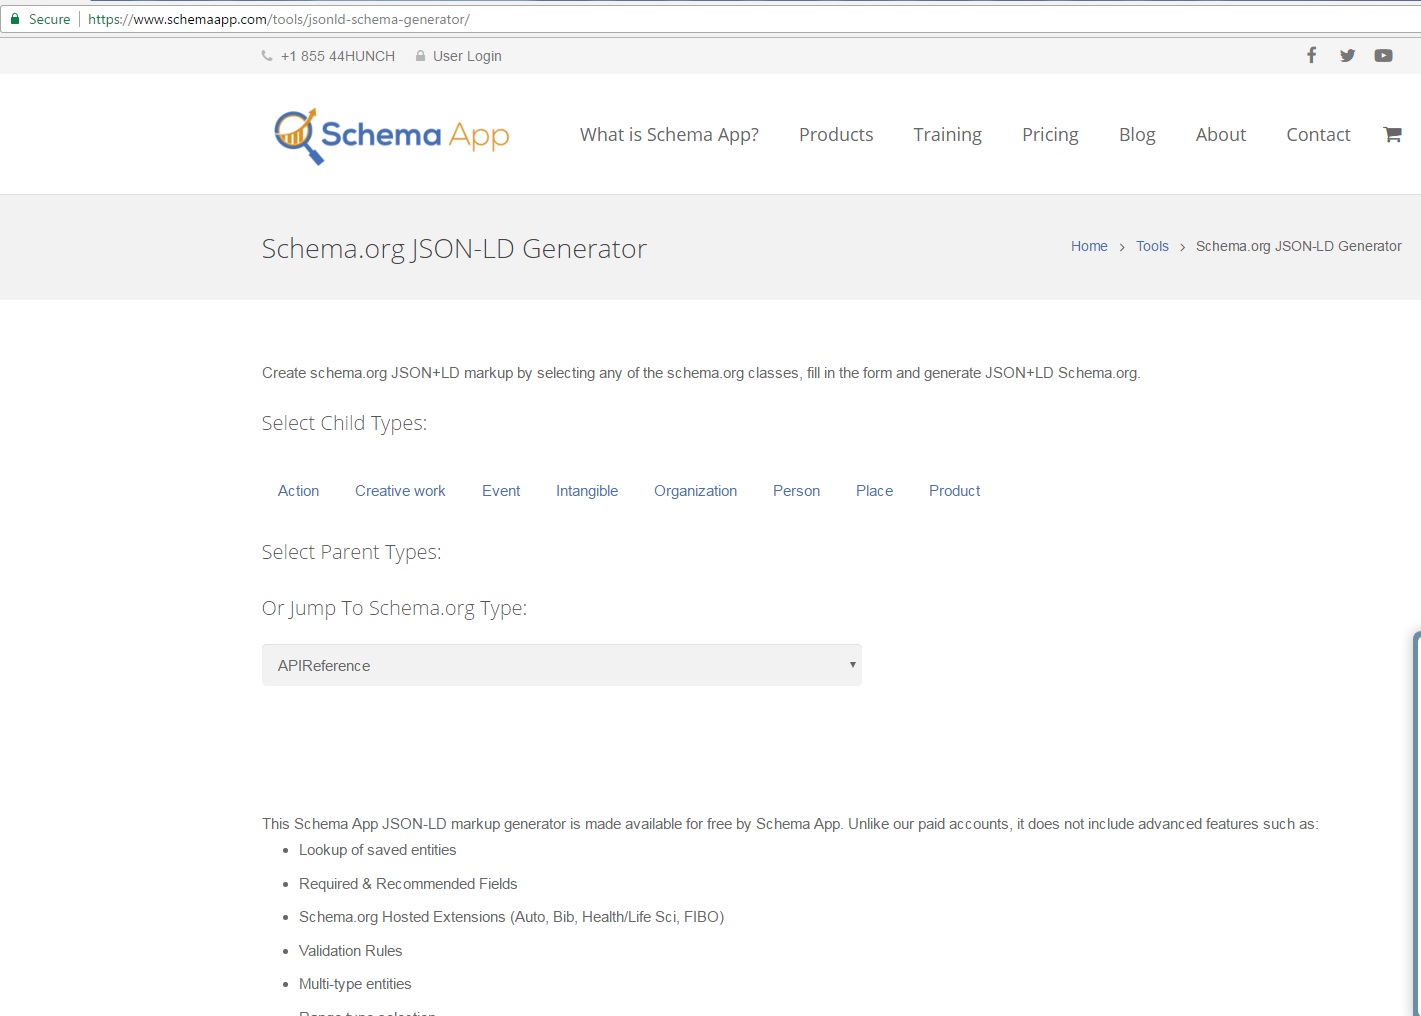The height and width of the screenshot is (1016, 1421).
Task: Click the User Login link
Action: (467, 56)
